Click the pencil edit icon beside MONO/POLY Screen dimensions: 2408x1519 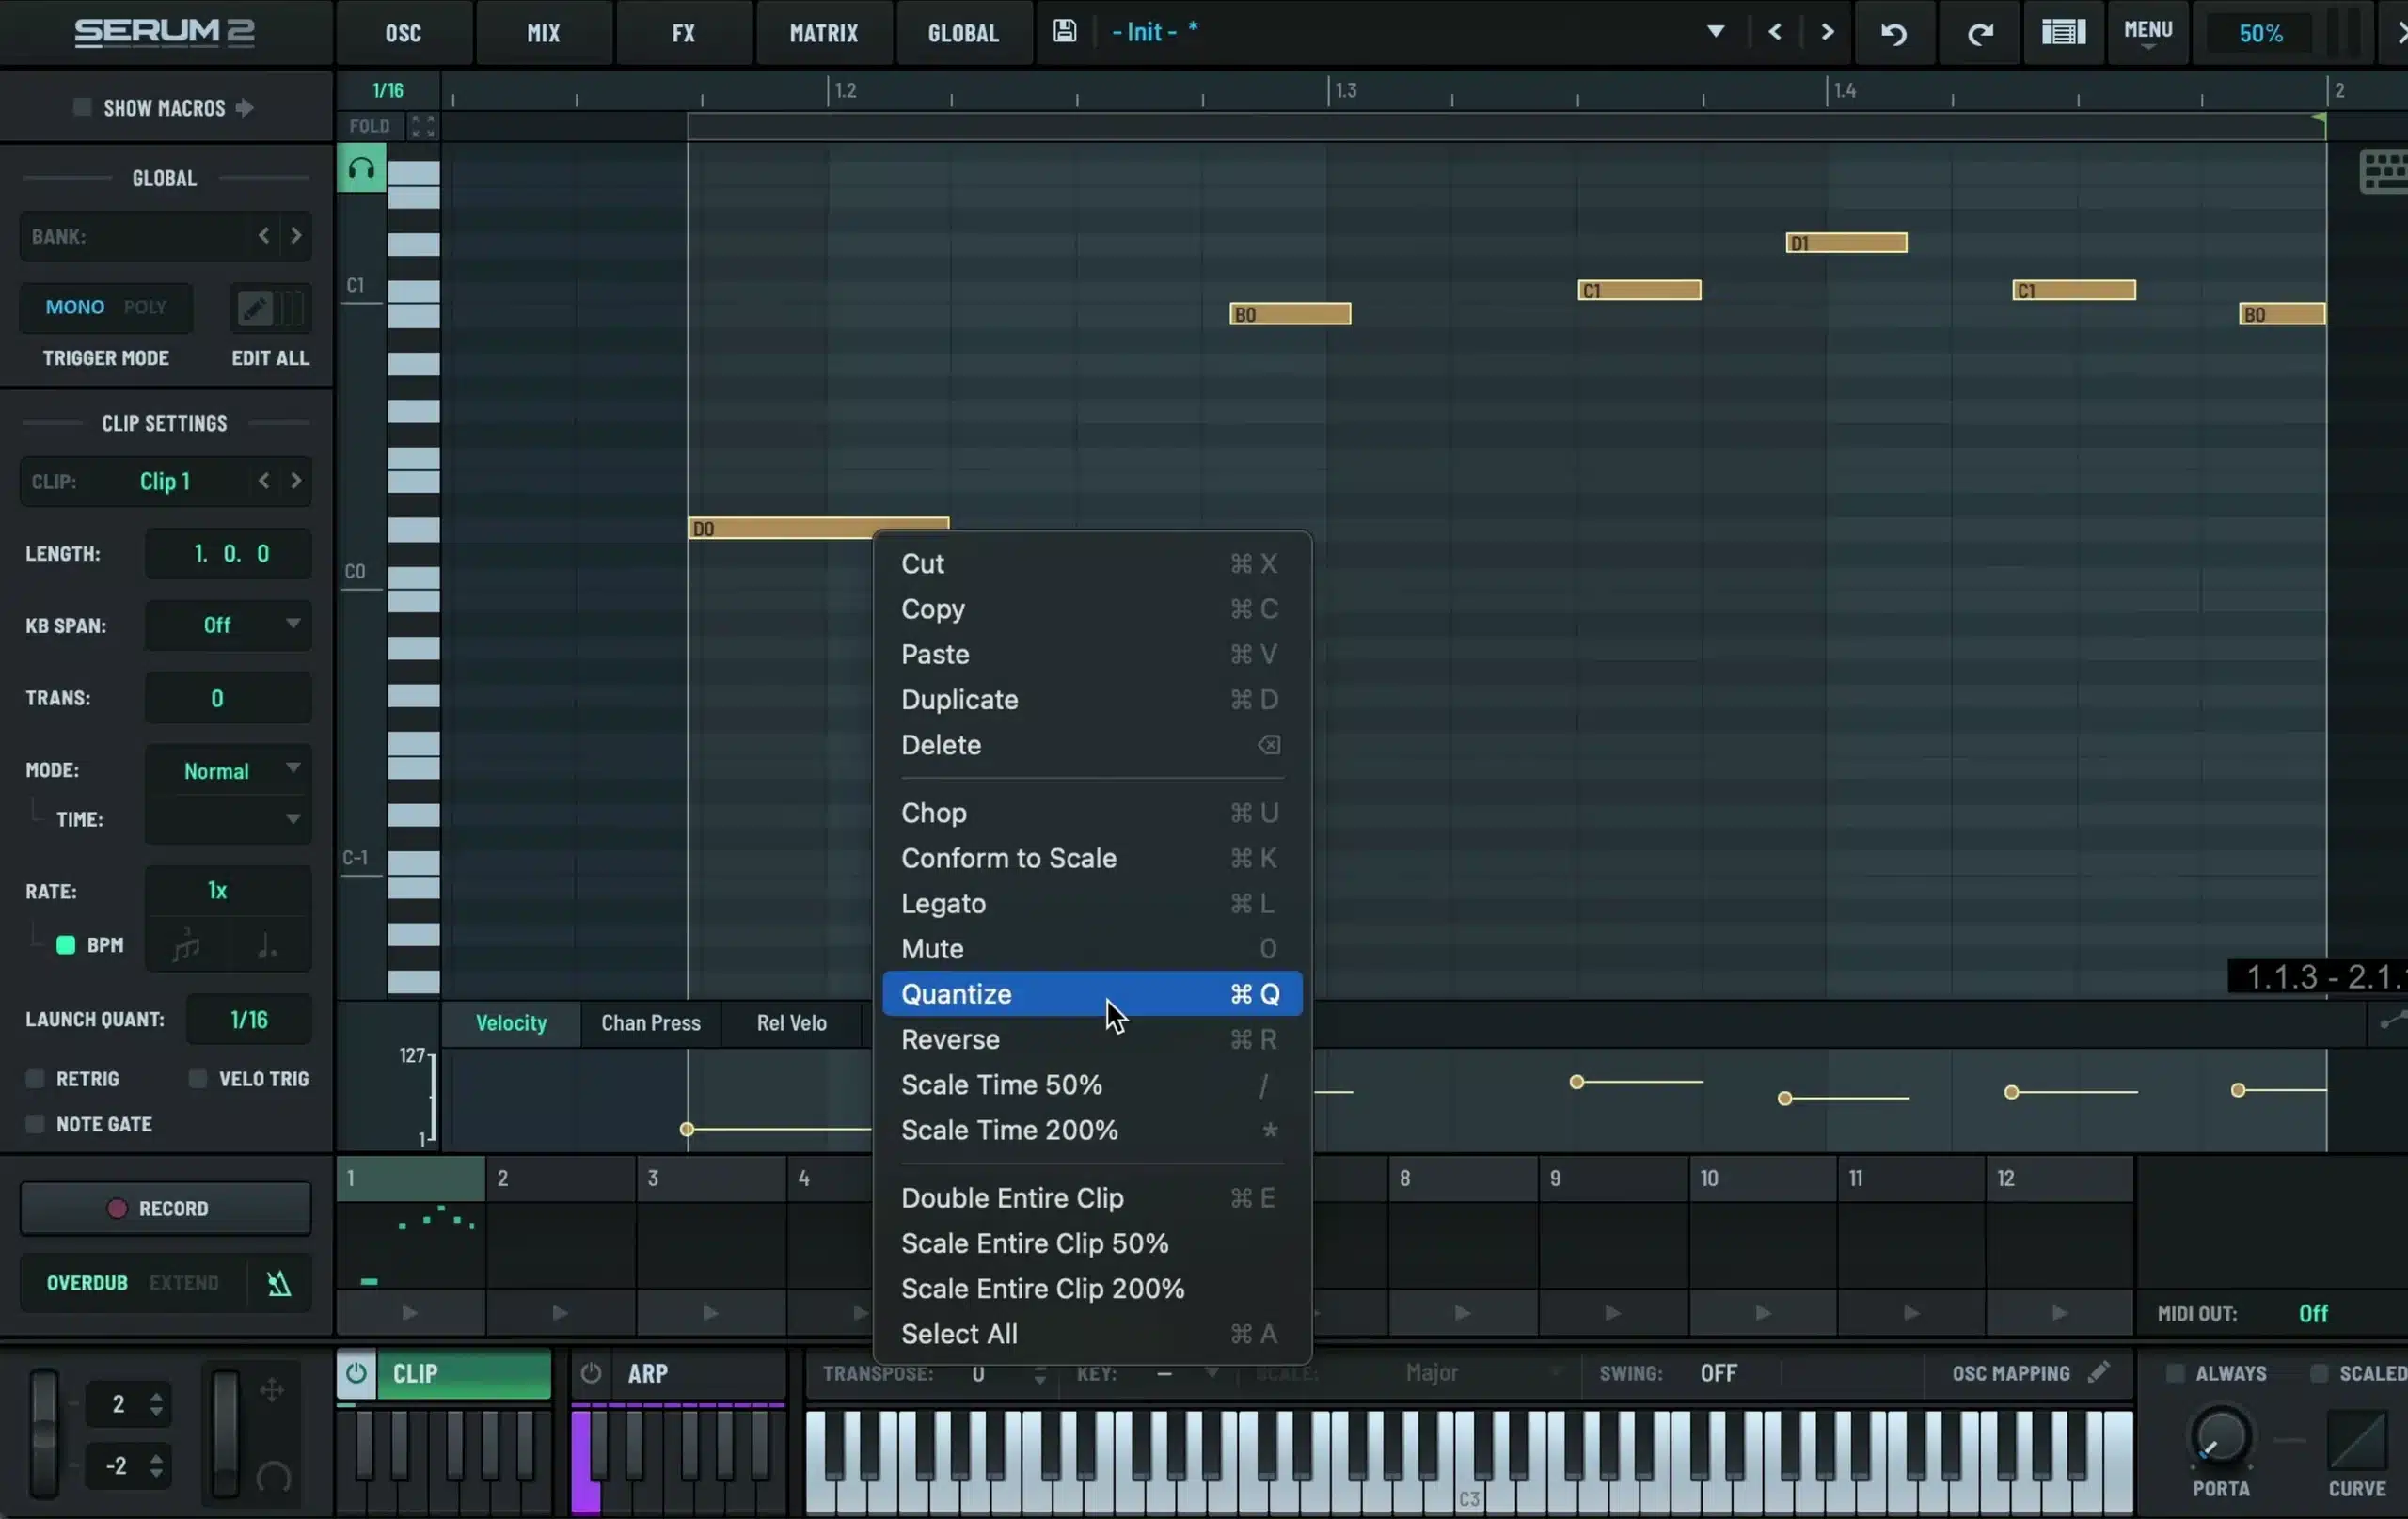point(254,308)
